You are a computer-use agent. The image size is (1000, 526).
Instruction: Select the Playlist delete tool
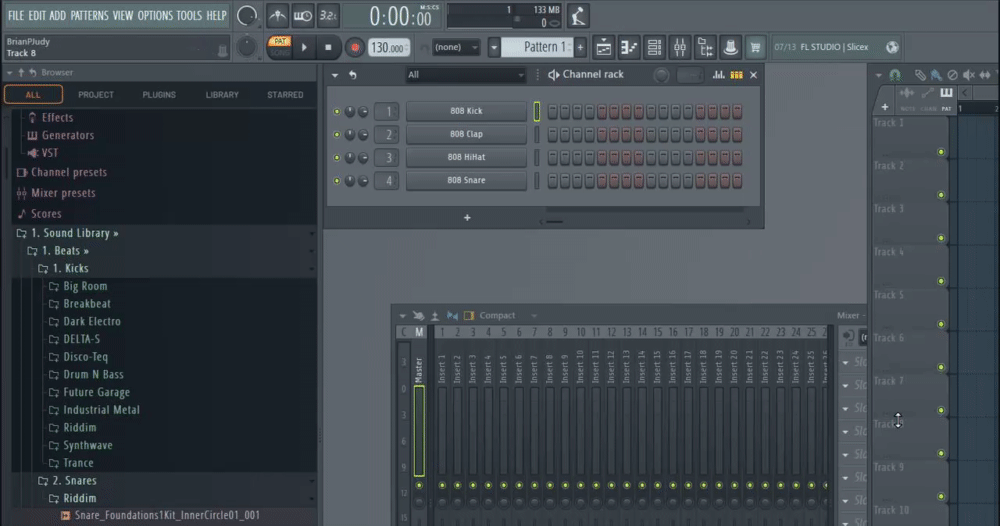click(952, 75)
